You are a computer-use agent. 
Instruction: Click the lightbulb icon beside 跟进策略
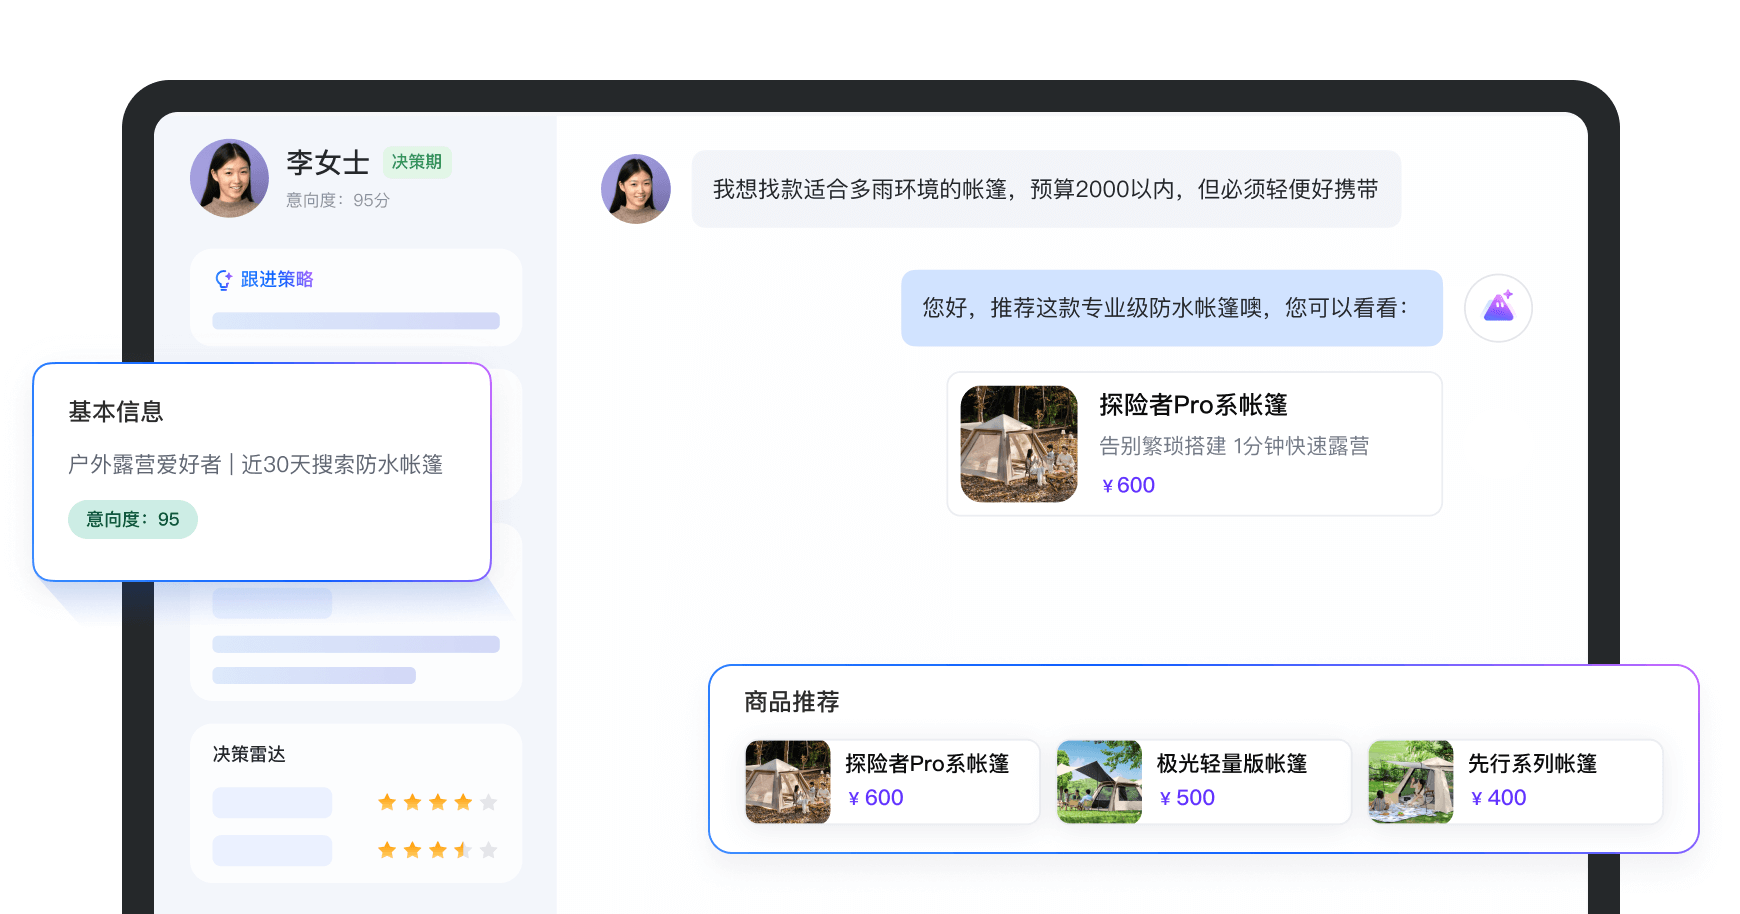[224, 280]
